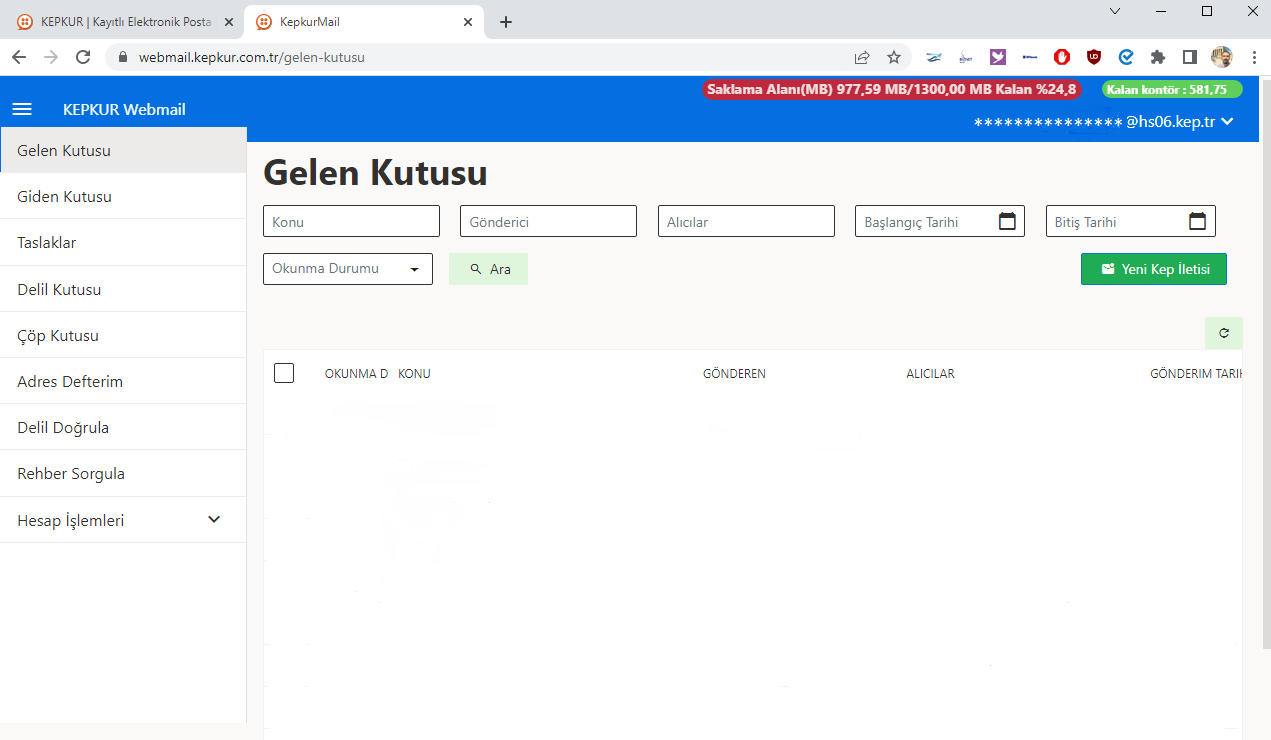Click the KEPKUR Webmail header title
The width and height of the screenshot is (1271, 740).
(x=124, y=110)
